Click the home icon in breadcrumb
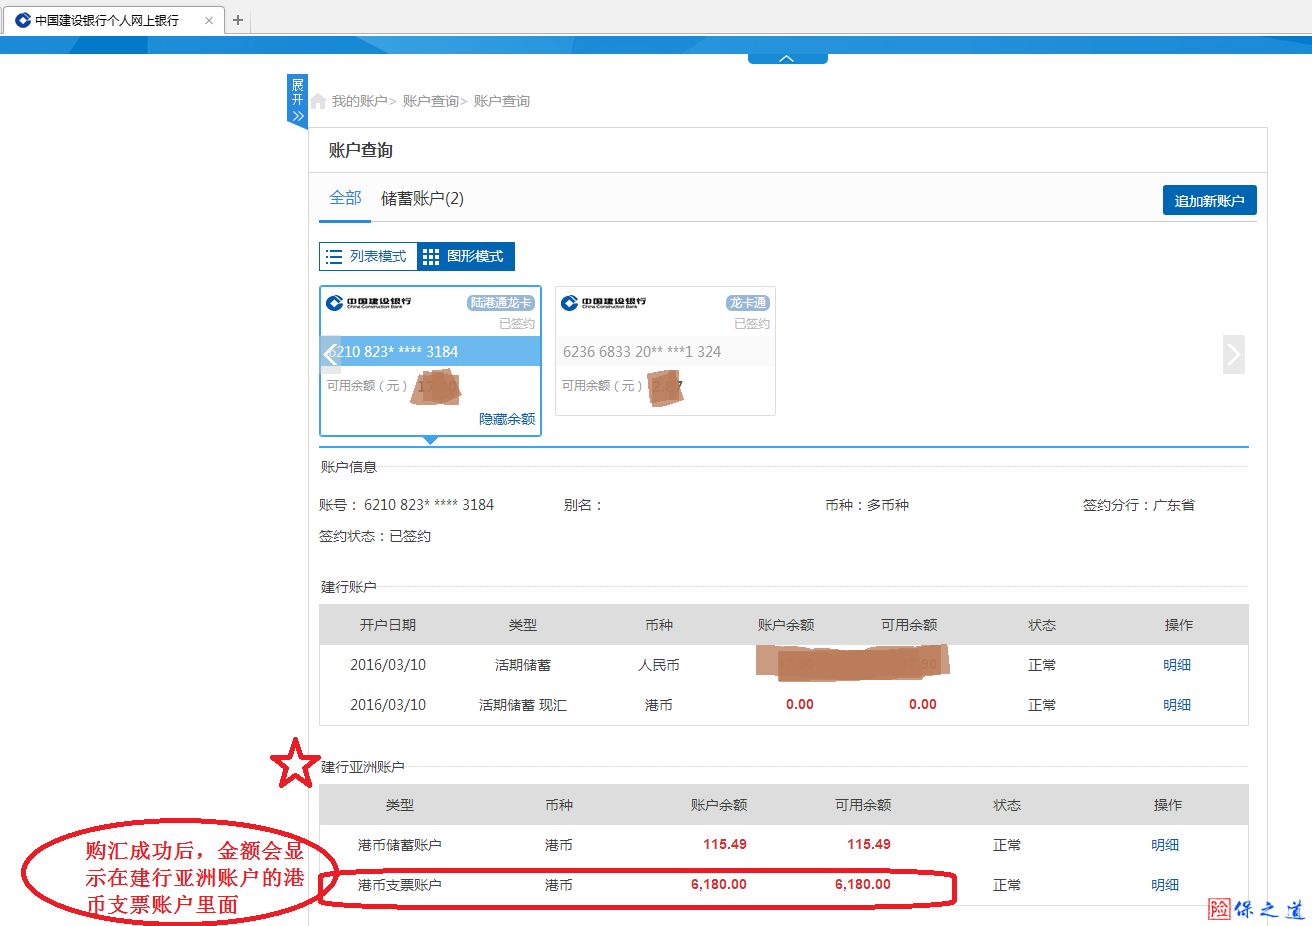 point(318,101)
